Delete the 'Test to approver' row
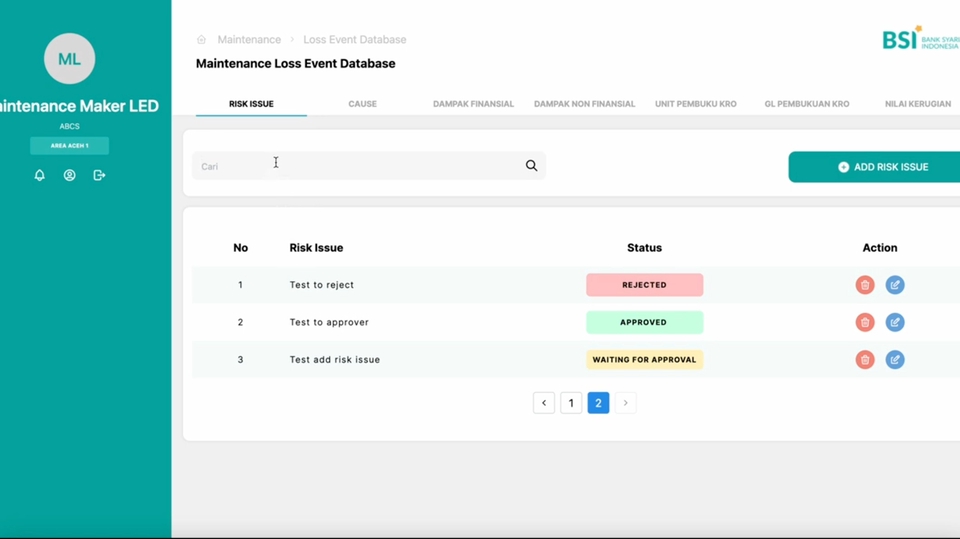Screen dimensions: 960x539 pos(865,322)
